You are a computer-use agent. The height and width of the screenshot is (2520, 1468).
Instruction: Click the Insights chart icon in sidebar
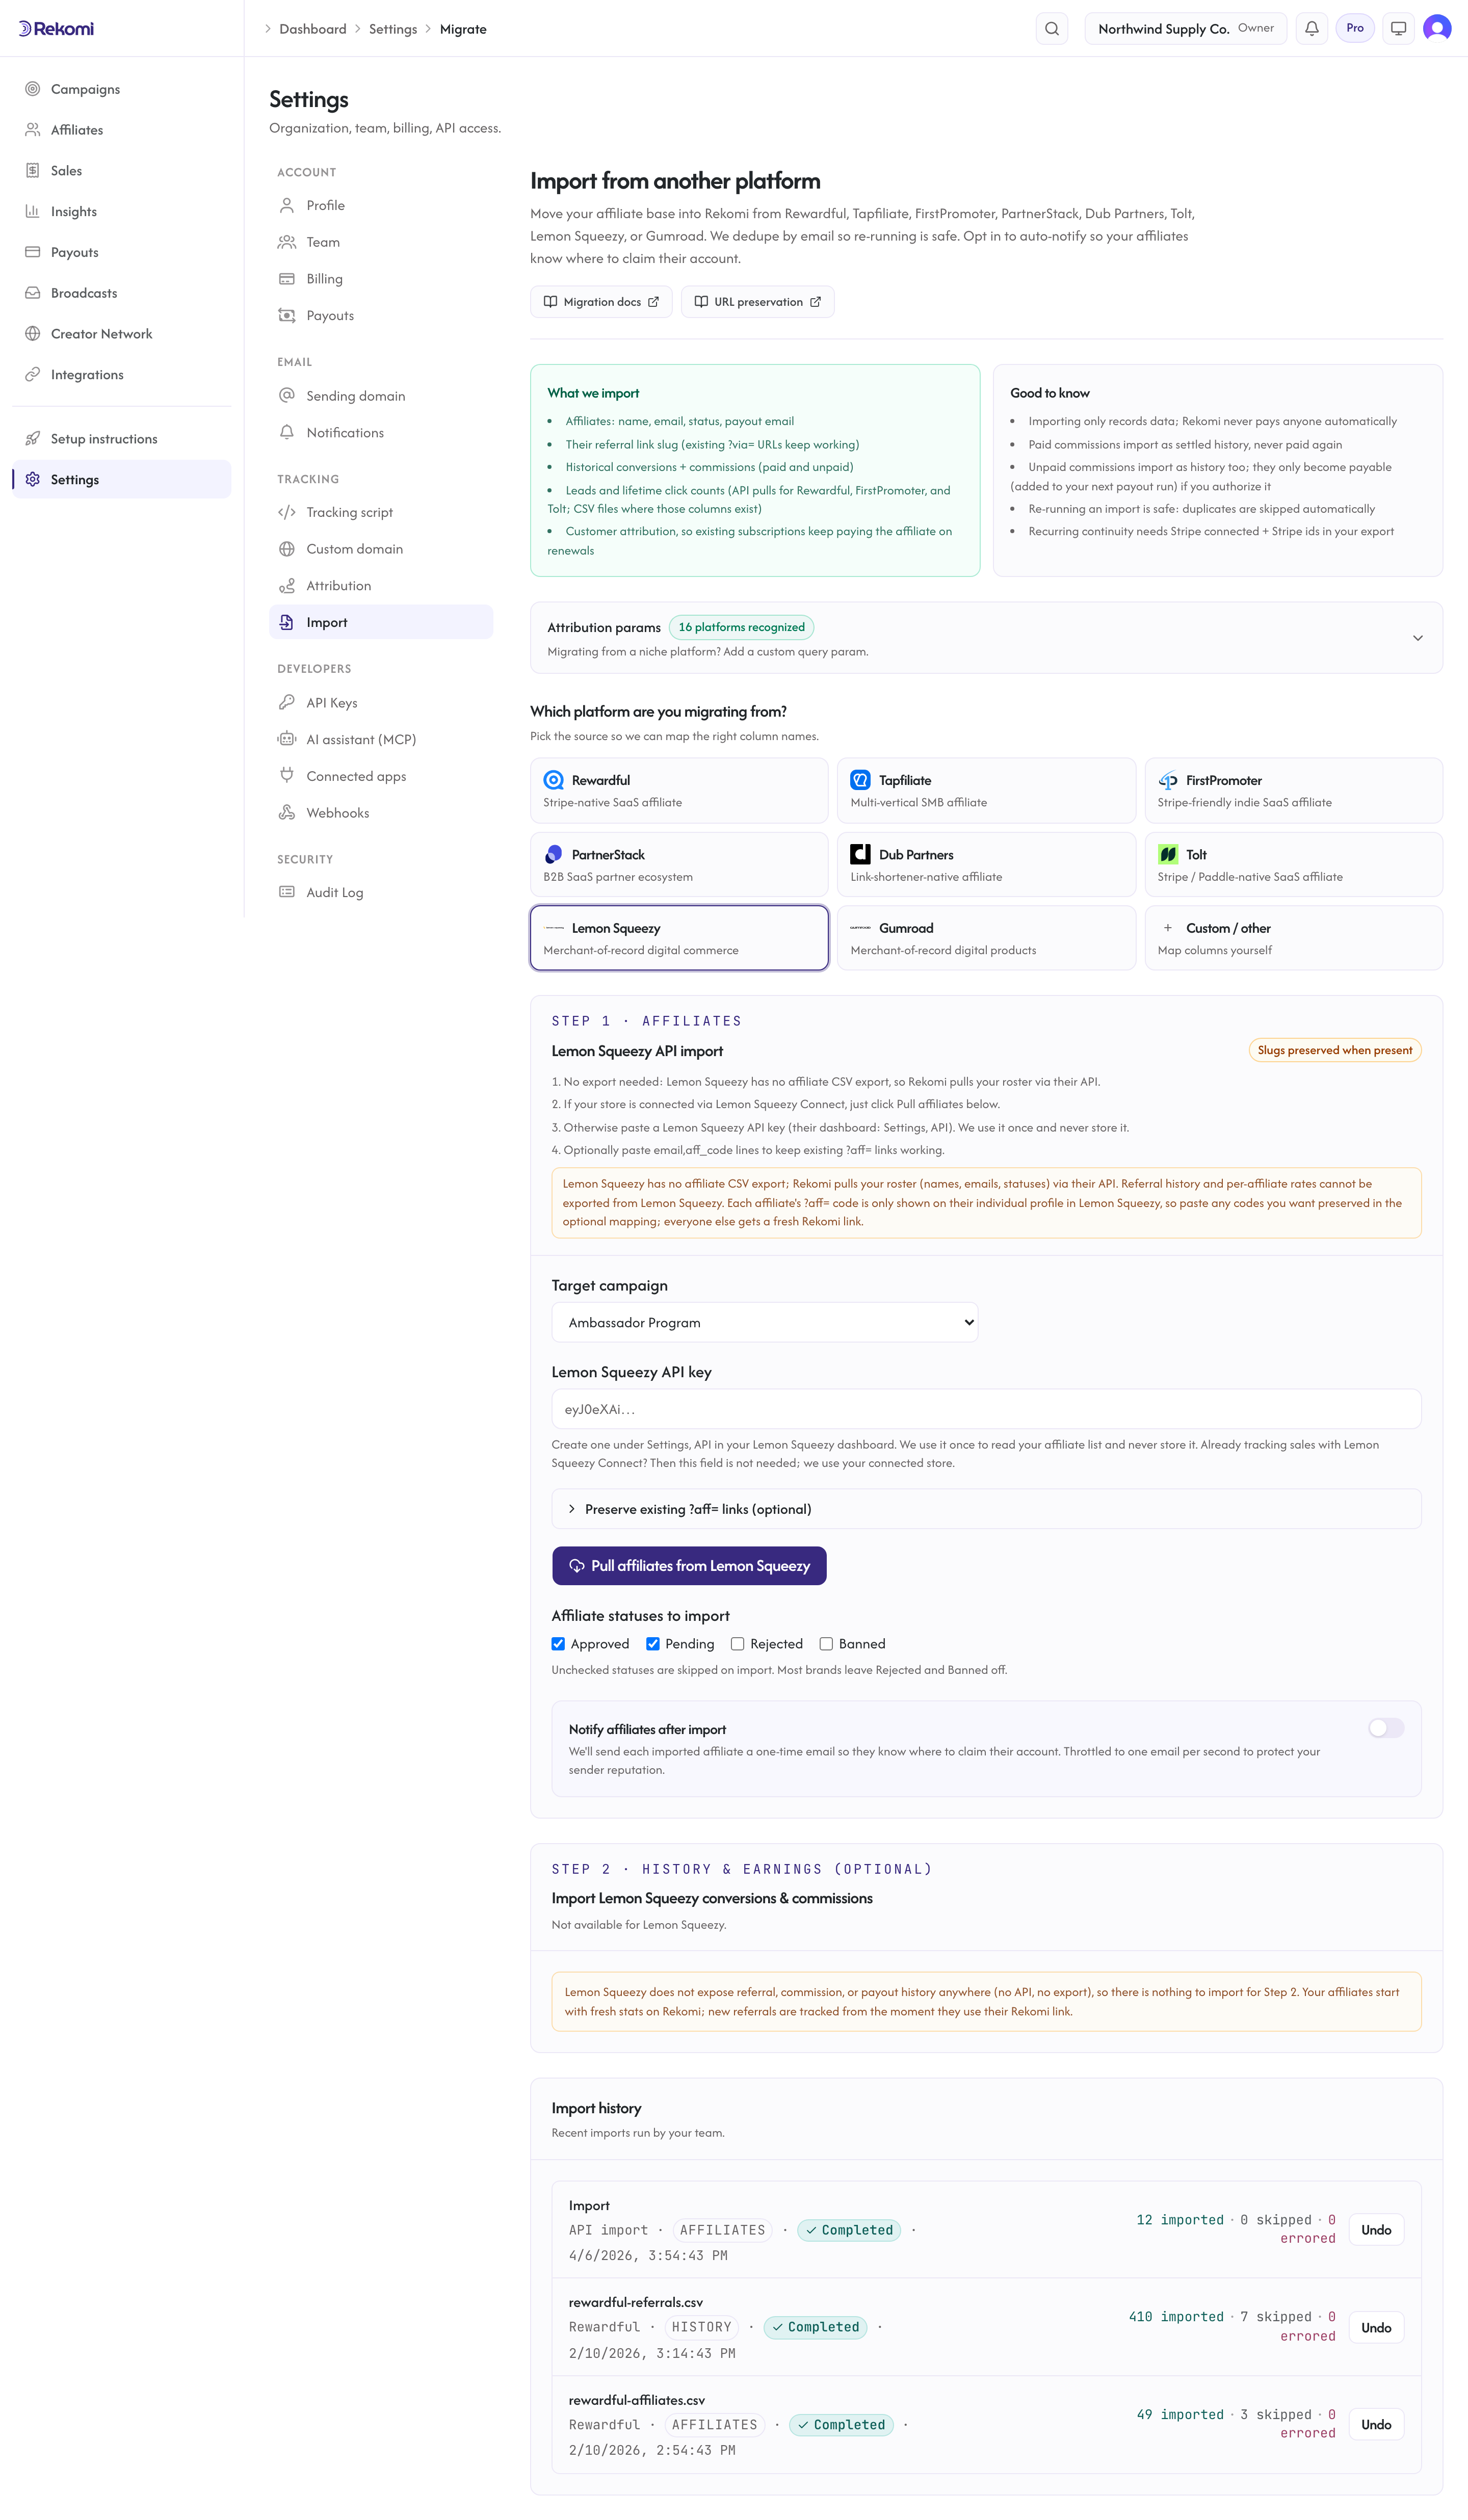pyautogui.click(x=33, y=212)
